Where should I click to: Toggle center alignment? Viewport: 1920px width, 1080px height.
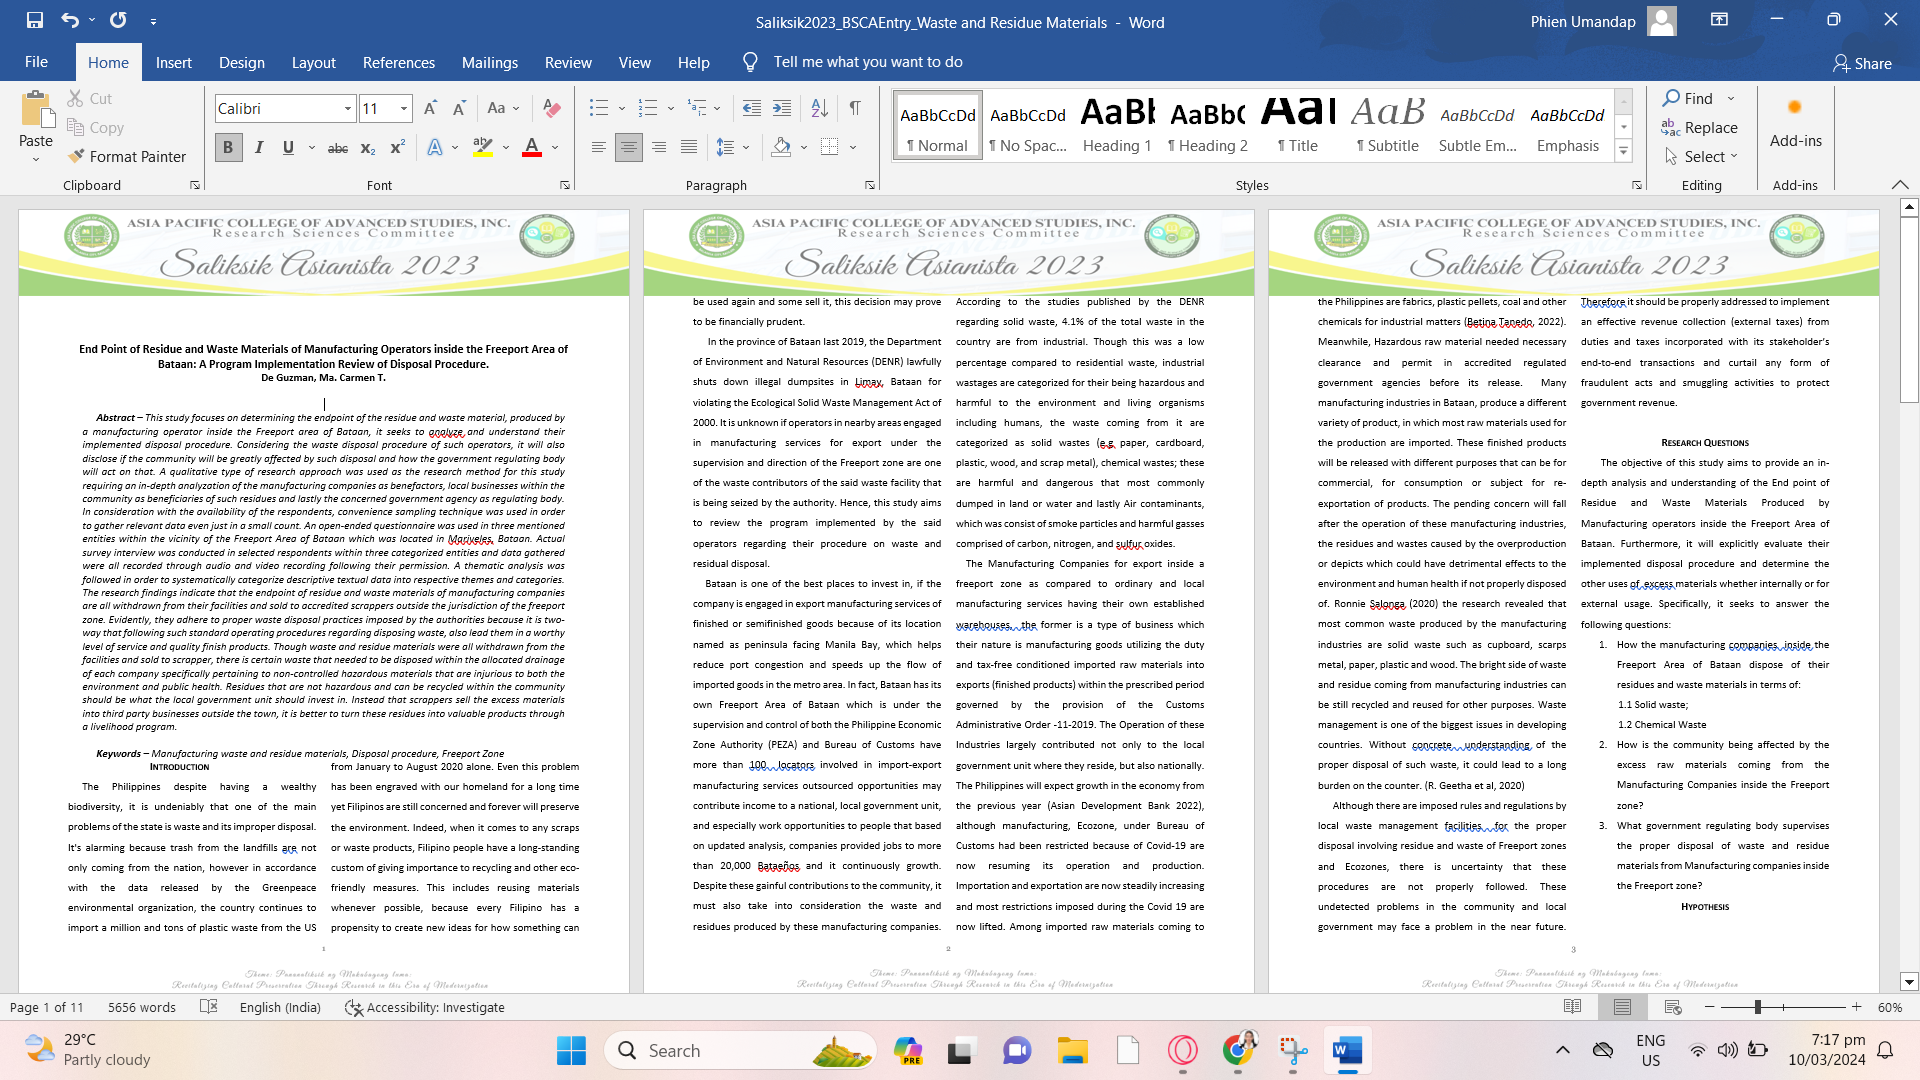(629, 148)
